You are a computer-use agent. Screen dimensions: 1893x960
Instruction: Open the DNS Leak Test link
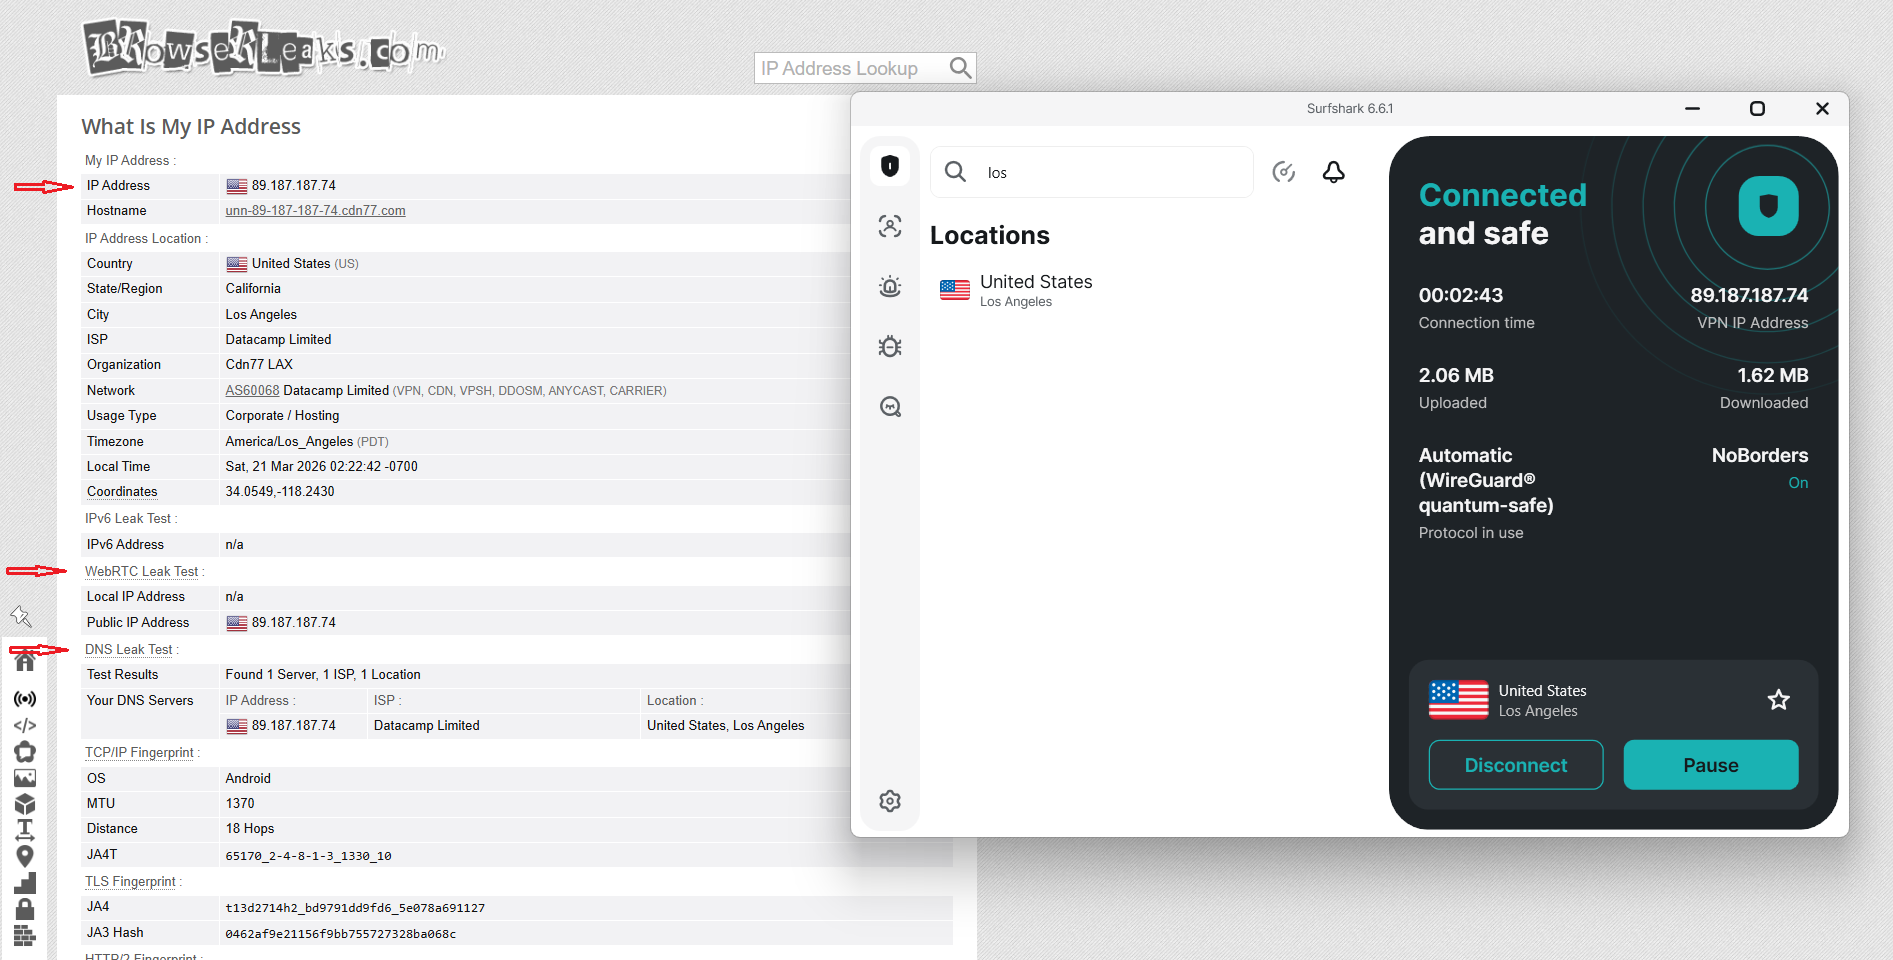[129, 650]
